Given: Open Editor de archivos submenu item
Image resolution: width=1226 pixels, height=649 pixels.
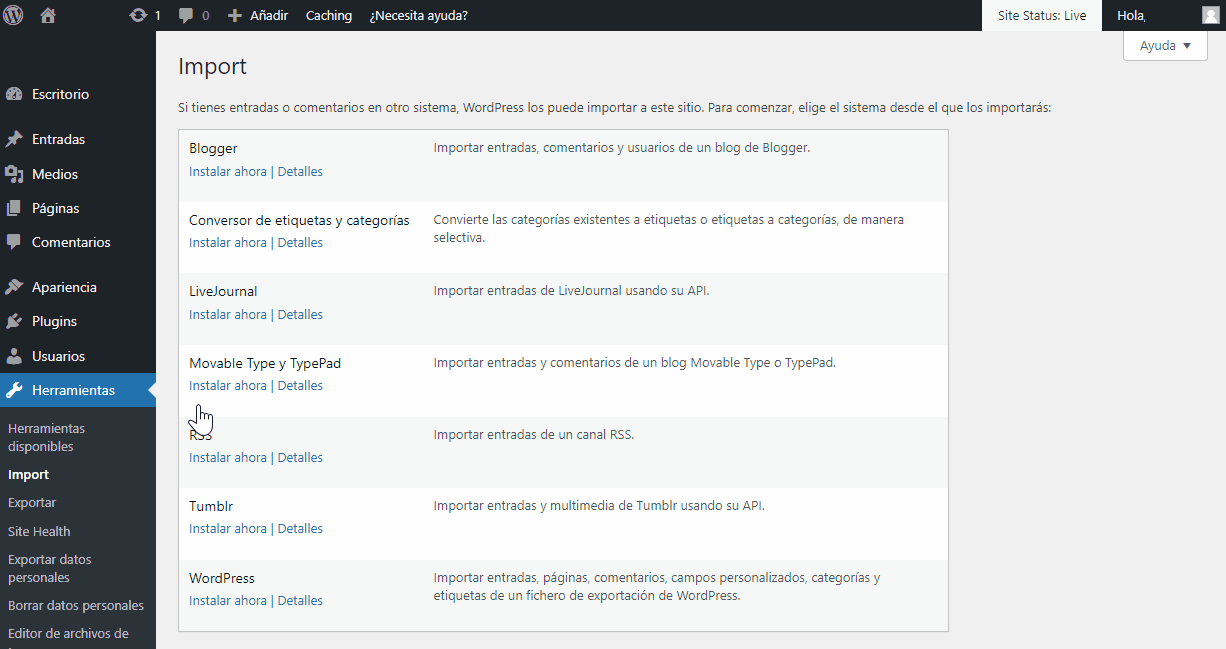Looking at the screenshot, I should click(68, 633).
